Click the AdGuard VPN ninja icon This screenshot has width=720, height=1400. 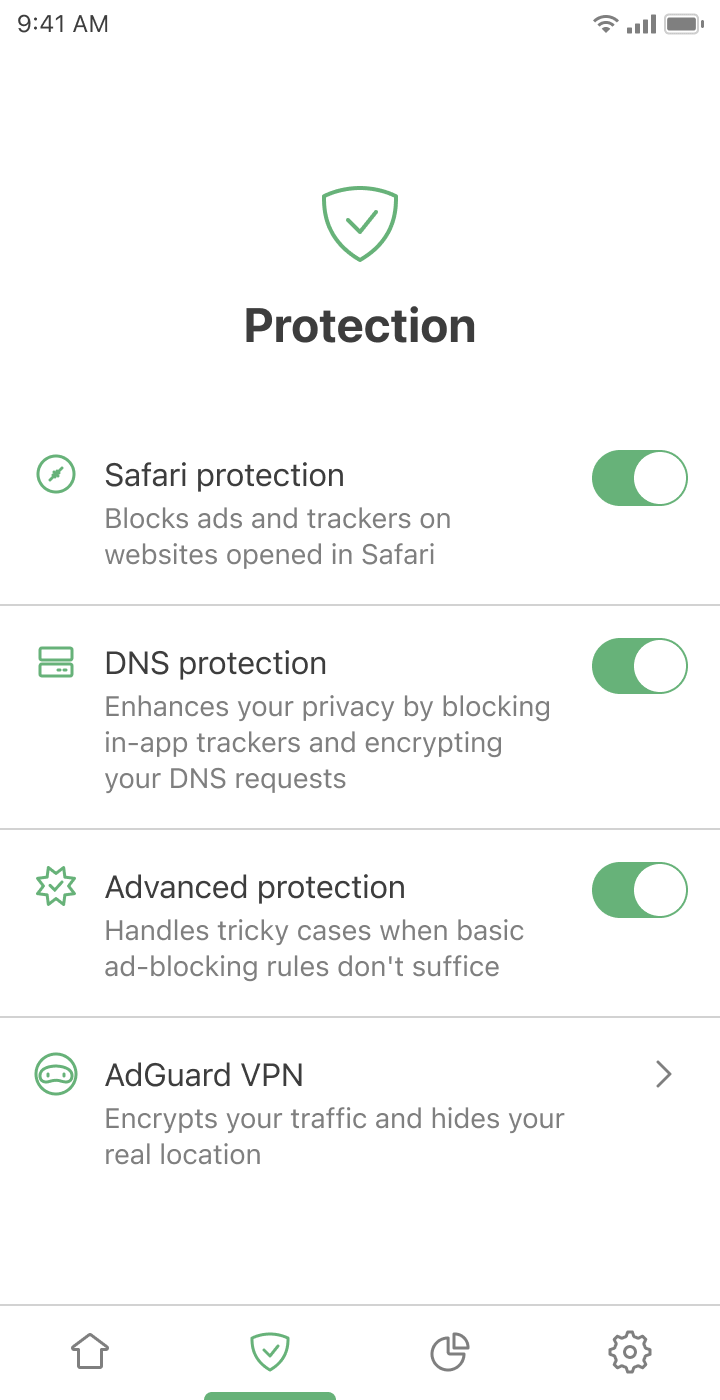click(56, 1075)
